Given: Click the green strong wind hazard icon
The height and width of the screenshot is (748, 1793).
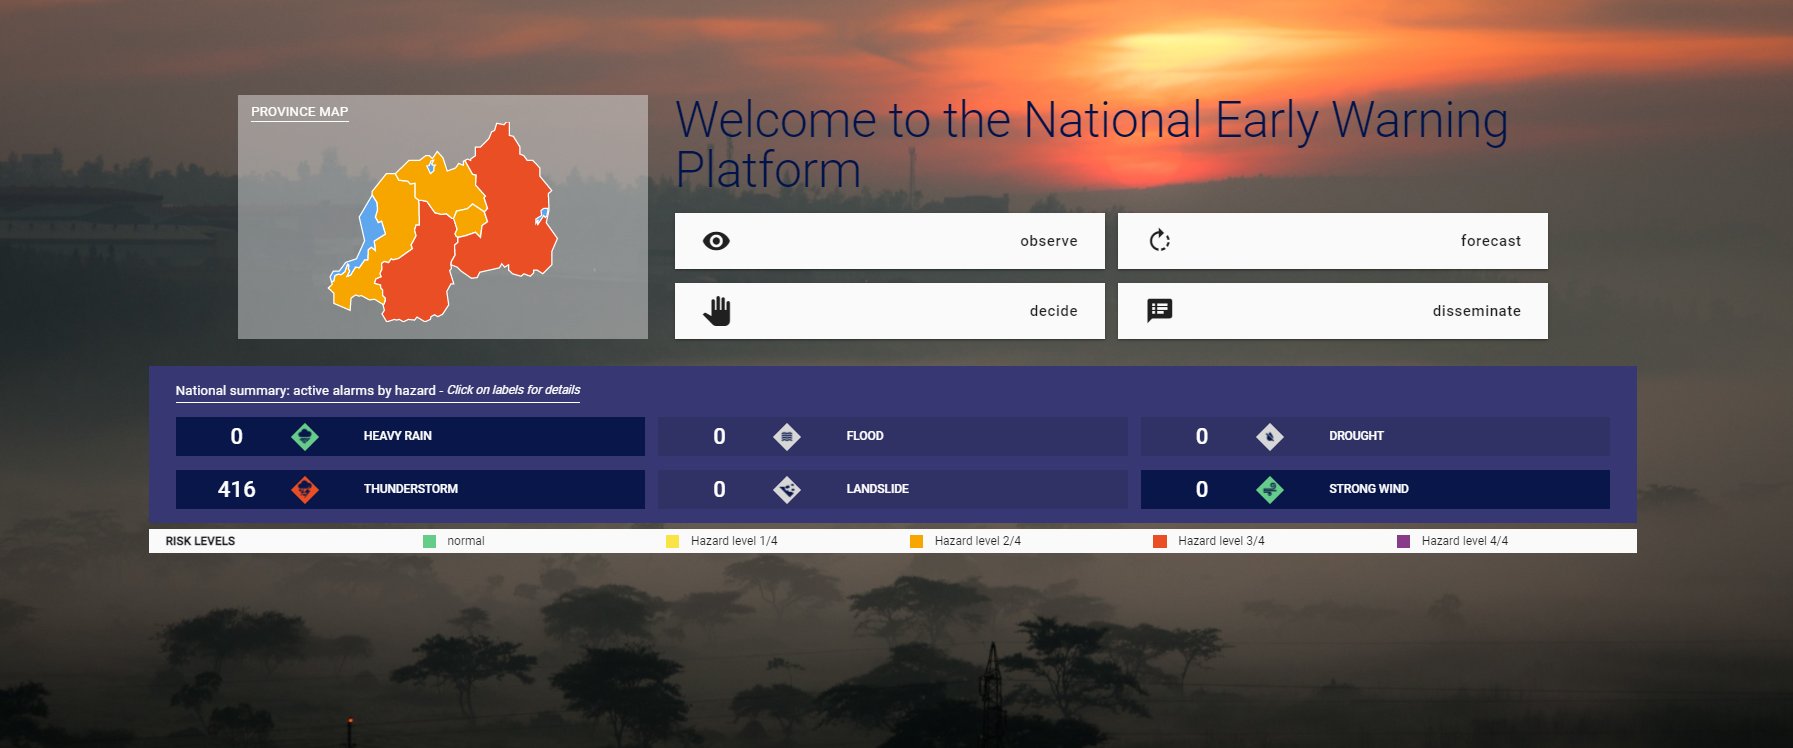Looking at the screenshot, I should 1270,489.
